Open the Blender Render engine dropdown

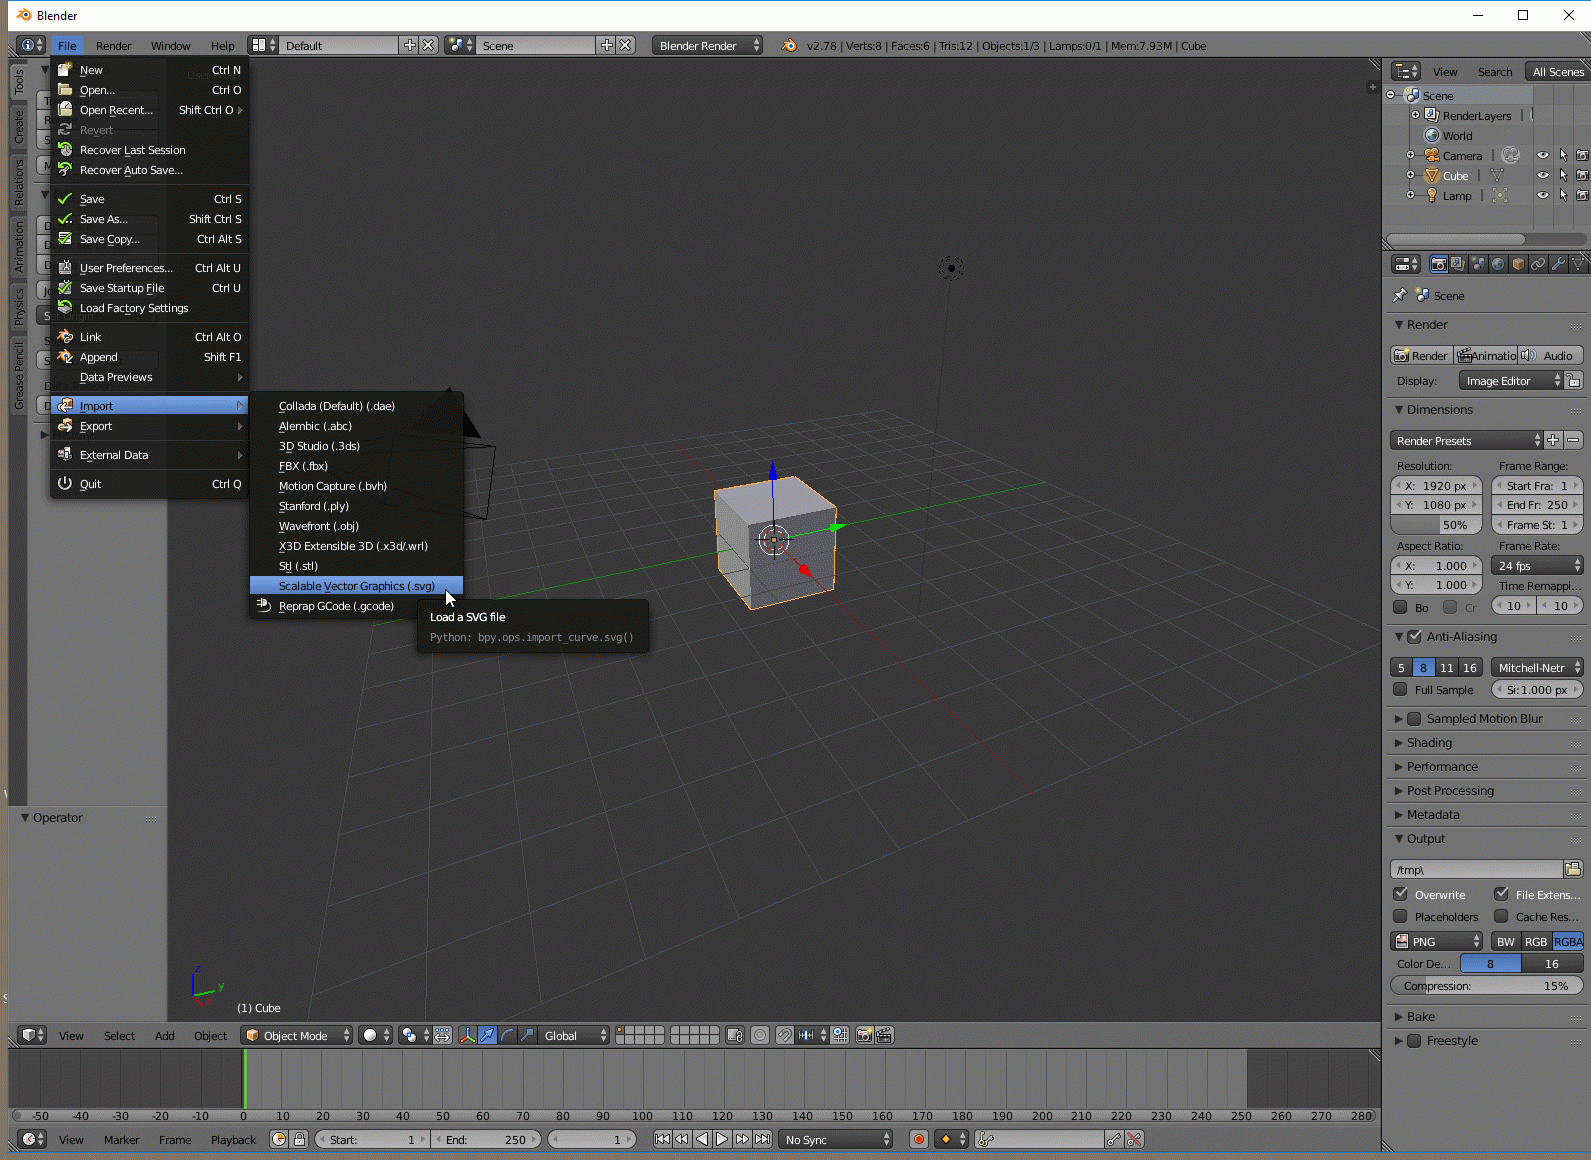coord(707,45)
